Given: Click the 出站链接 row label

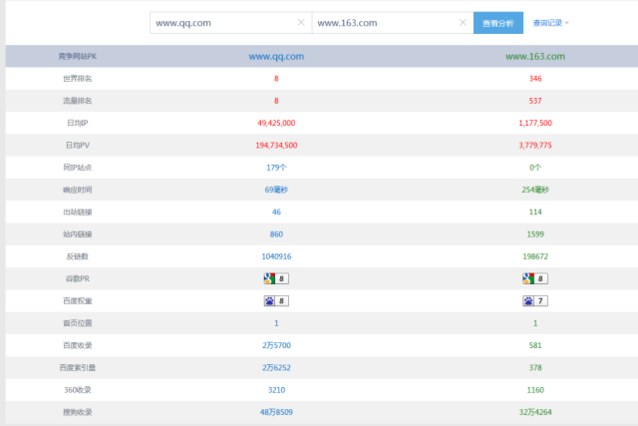Looking at the screenshot, I should [77, 212].
